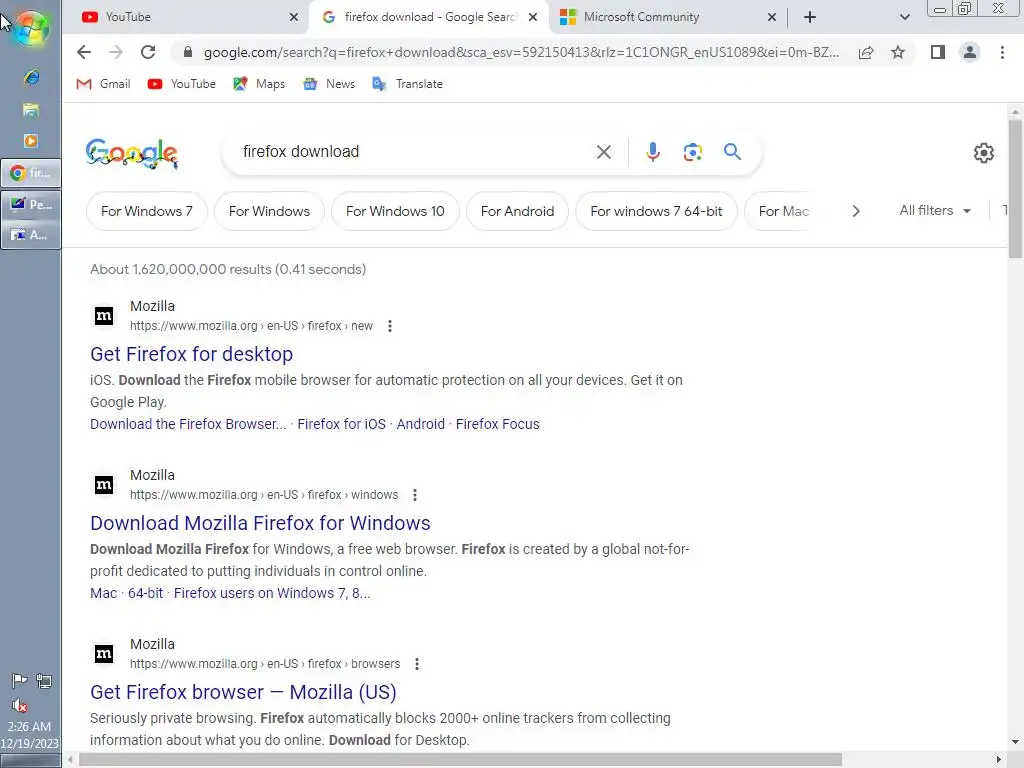Open the Chrome three-dot menu

point(1002,52)
